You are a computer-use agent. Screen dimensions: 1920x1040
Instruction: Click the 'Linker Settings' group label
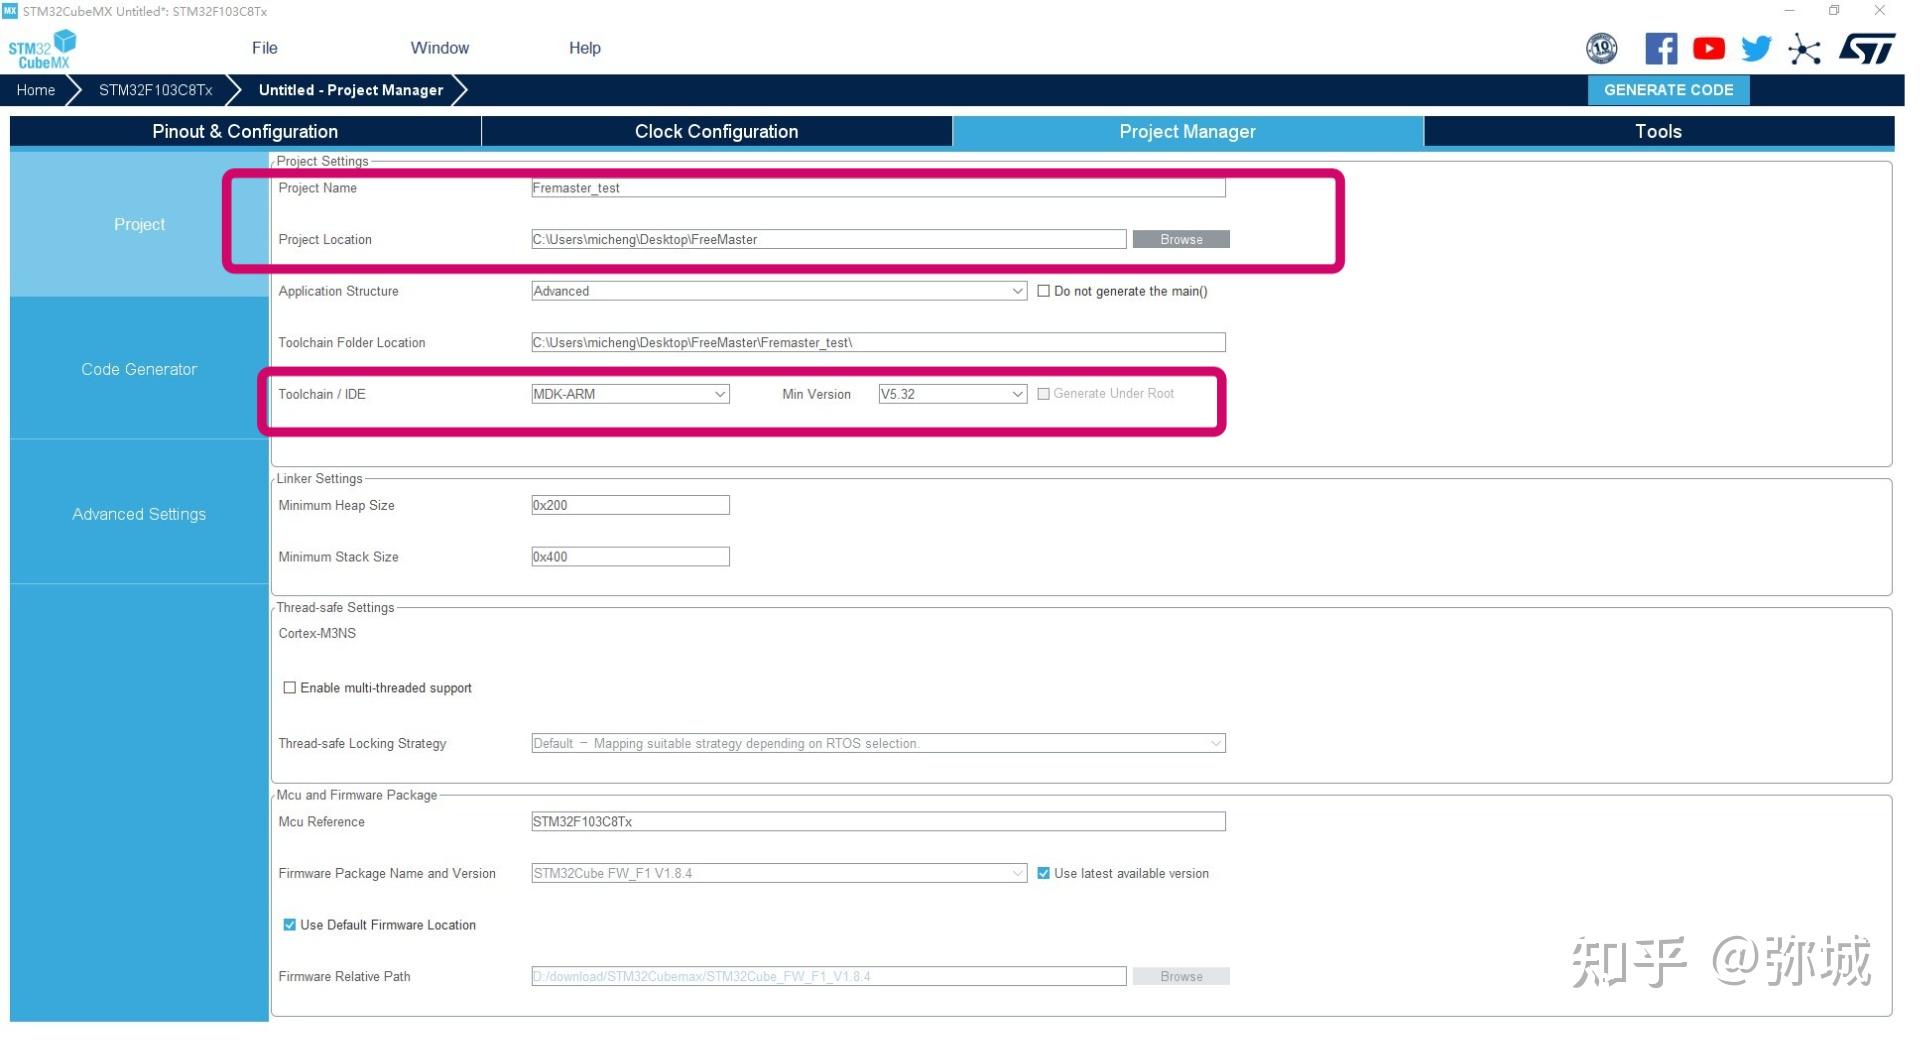319,478
